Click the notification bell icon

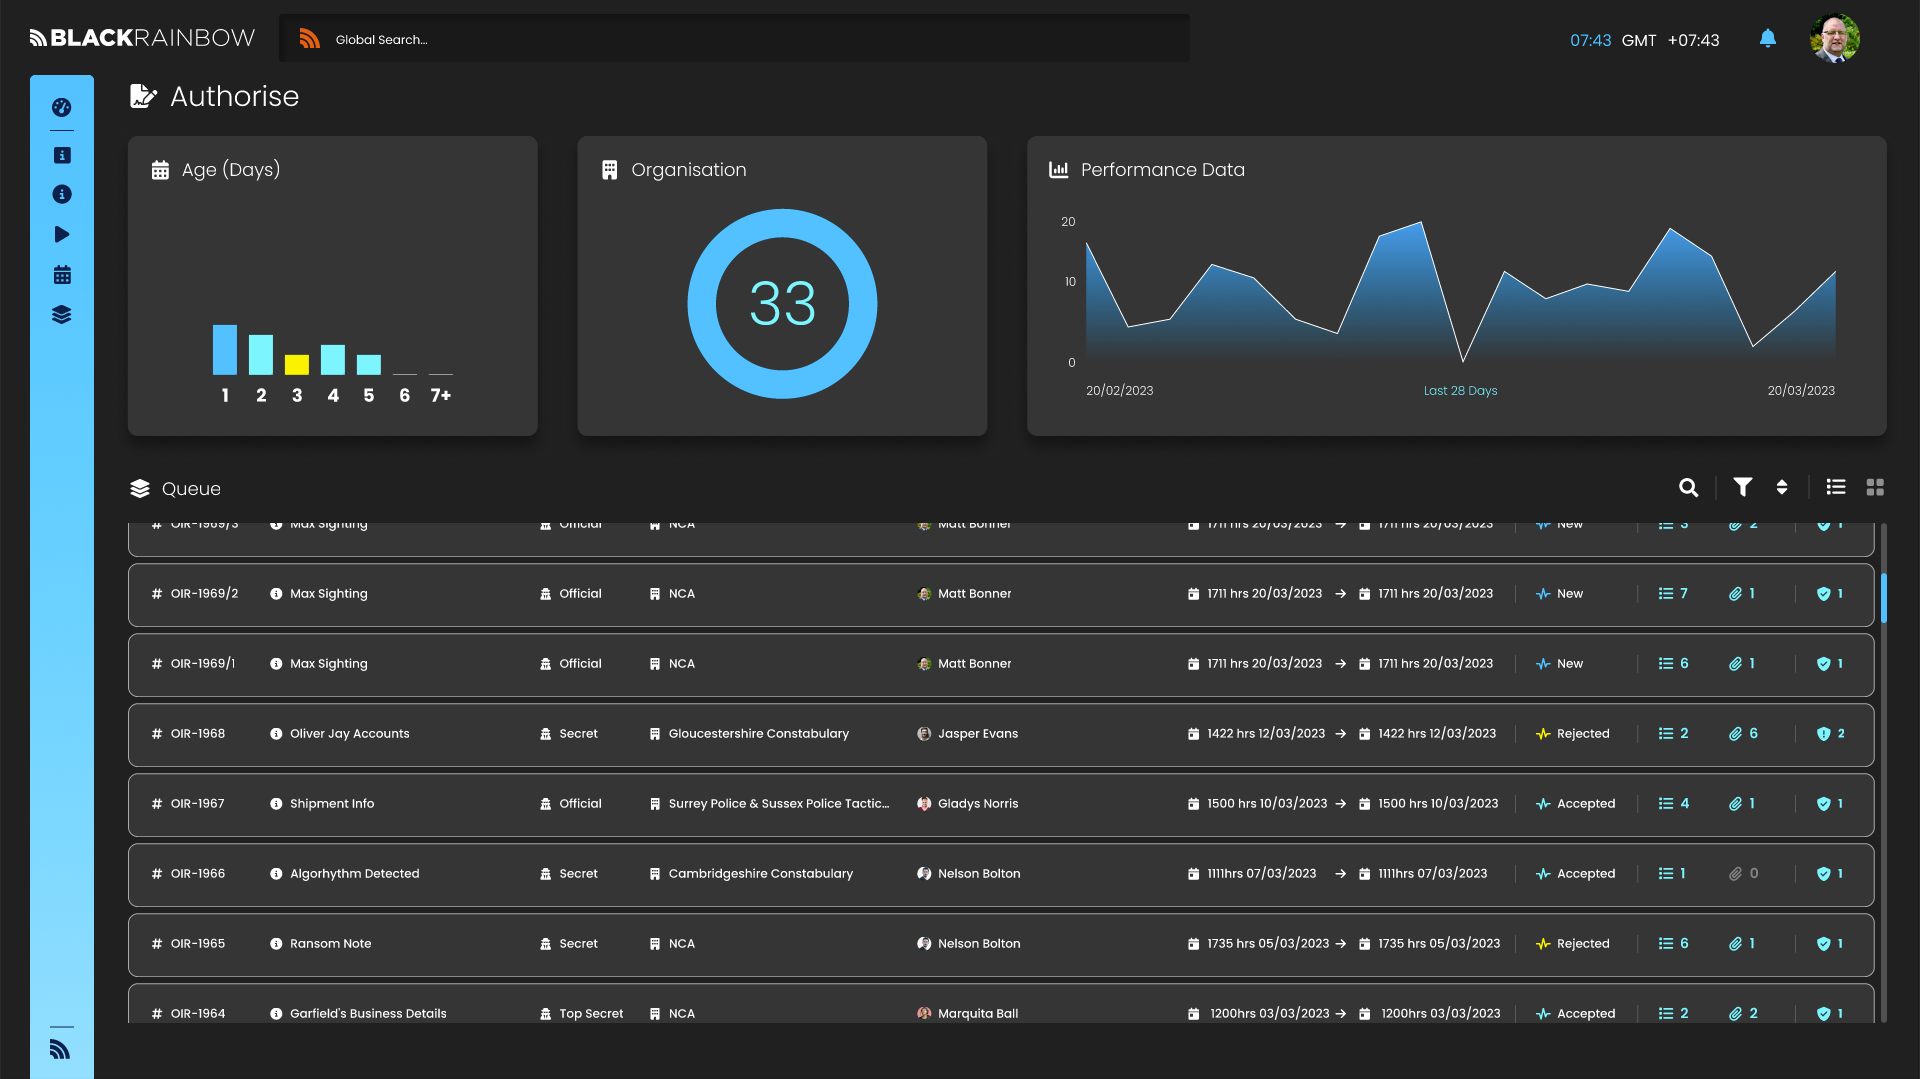pos(1768,38)
